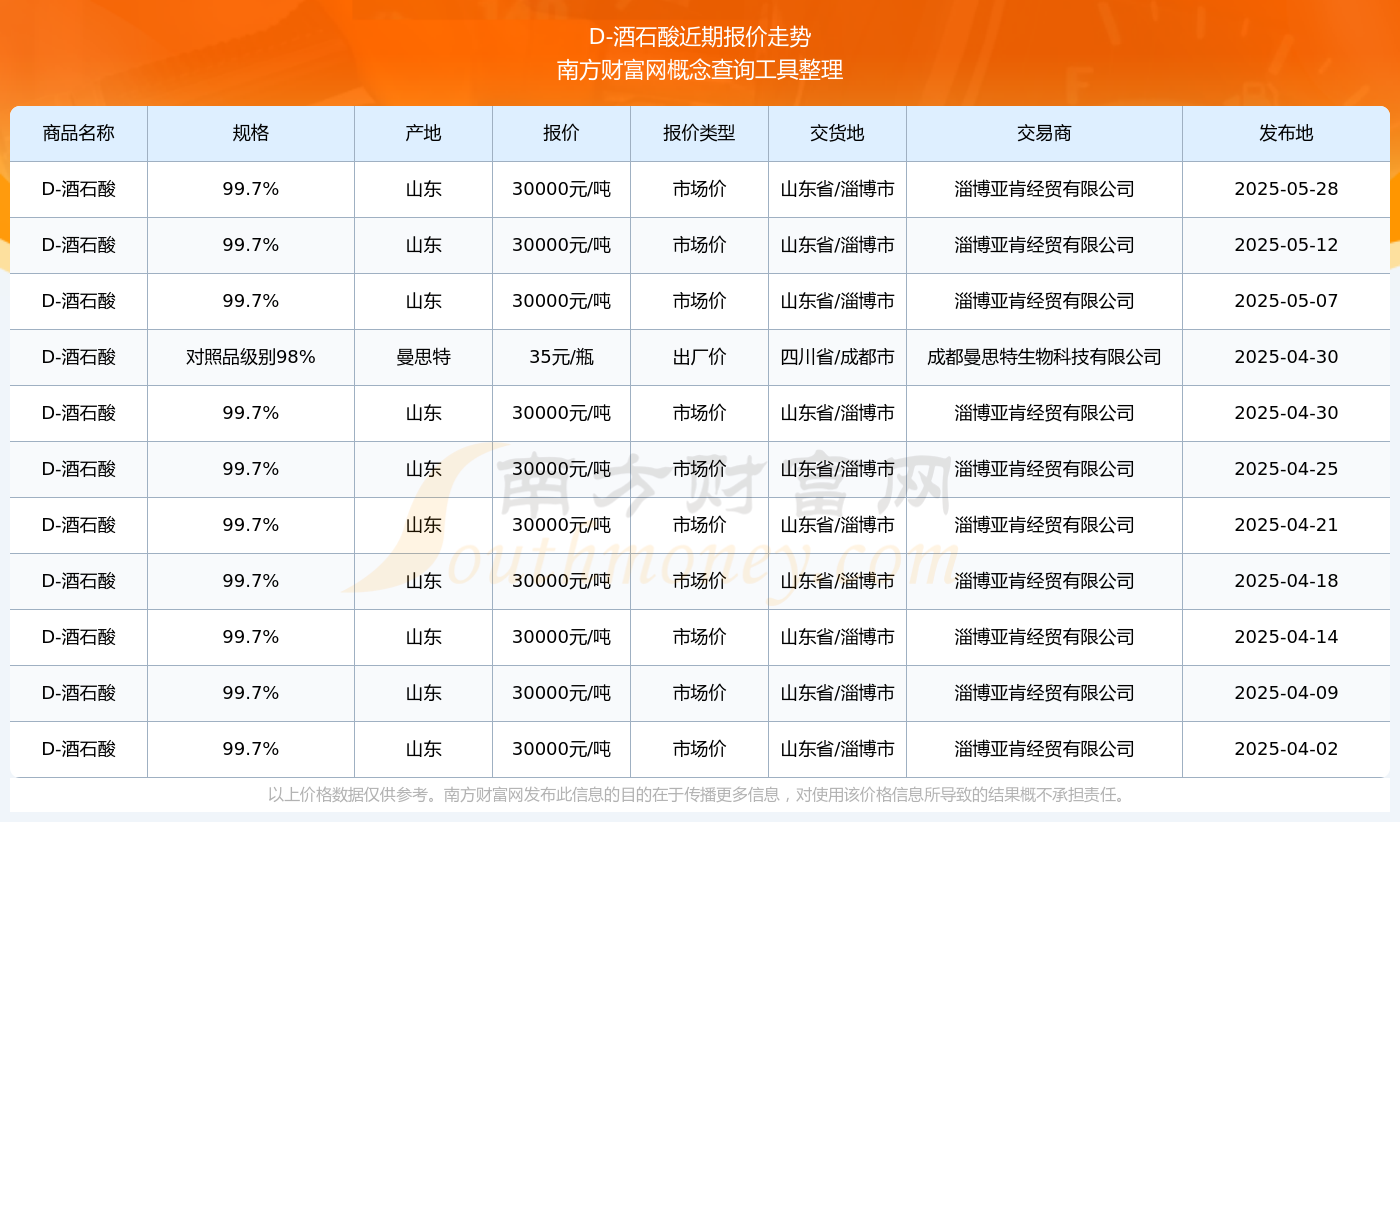Click 山东省/淄博市 in 2025-05-12 row
1400x1205 pixels.
coord(838,245)
